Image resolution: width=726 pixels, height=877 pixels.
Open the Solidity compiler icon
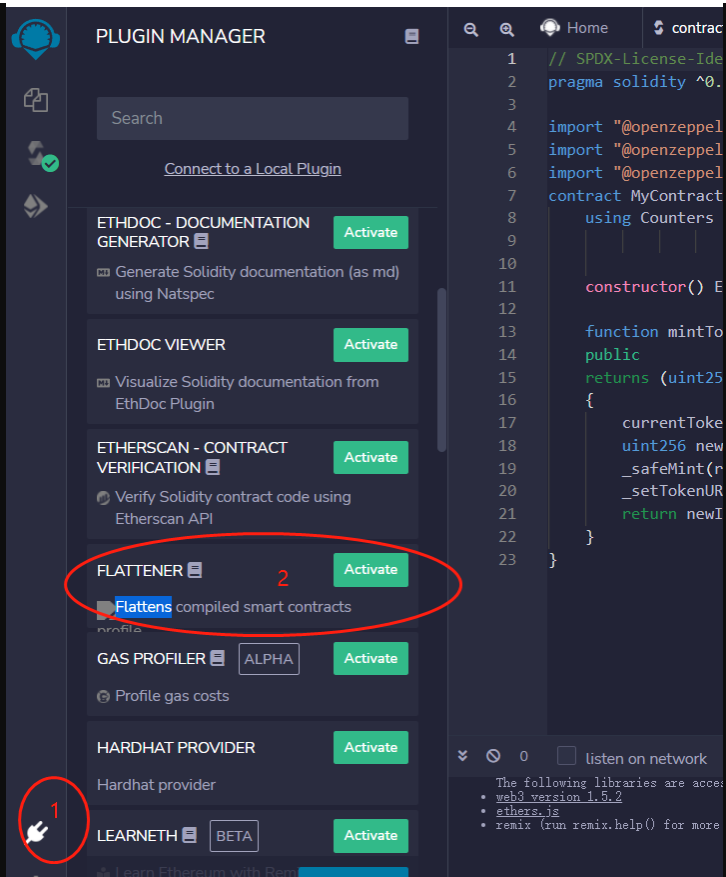pyautogui.click(x=41, y=155)
